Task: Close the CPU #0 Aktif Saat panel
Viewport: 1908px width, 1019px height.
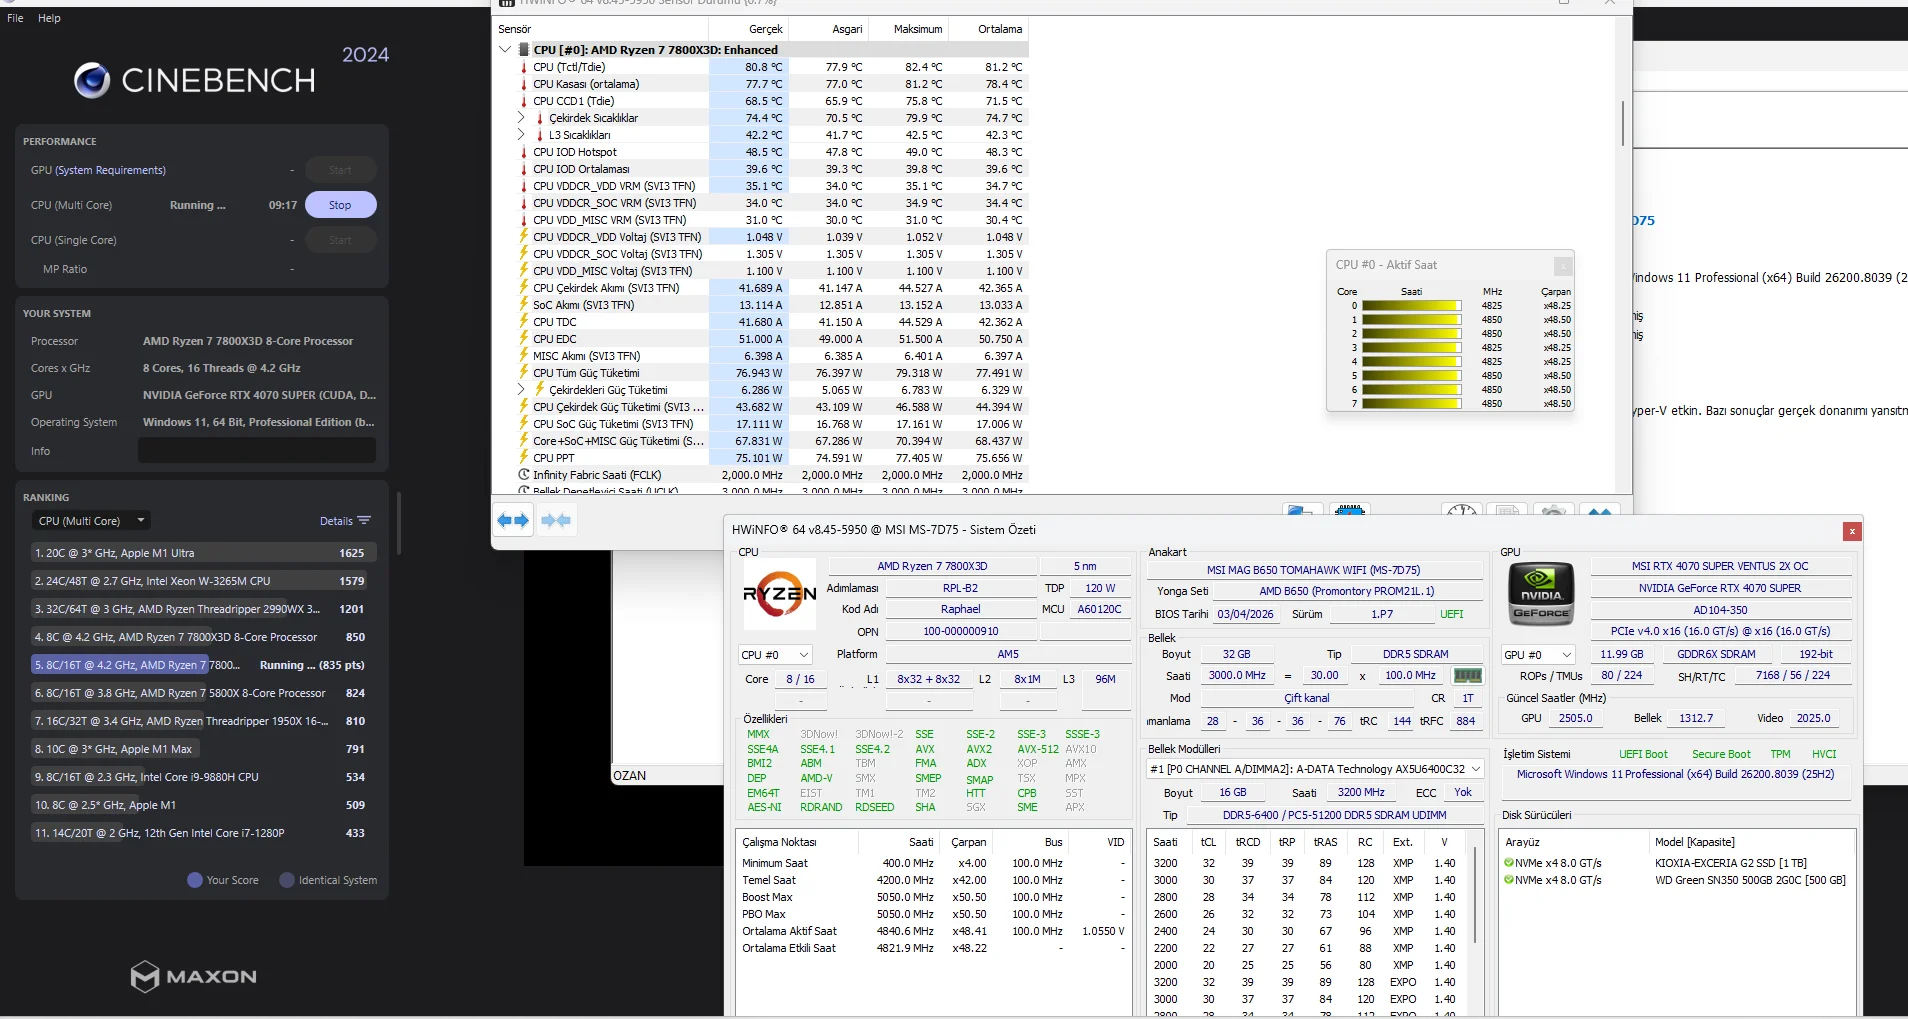Action: coord(1563,266)
